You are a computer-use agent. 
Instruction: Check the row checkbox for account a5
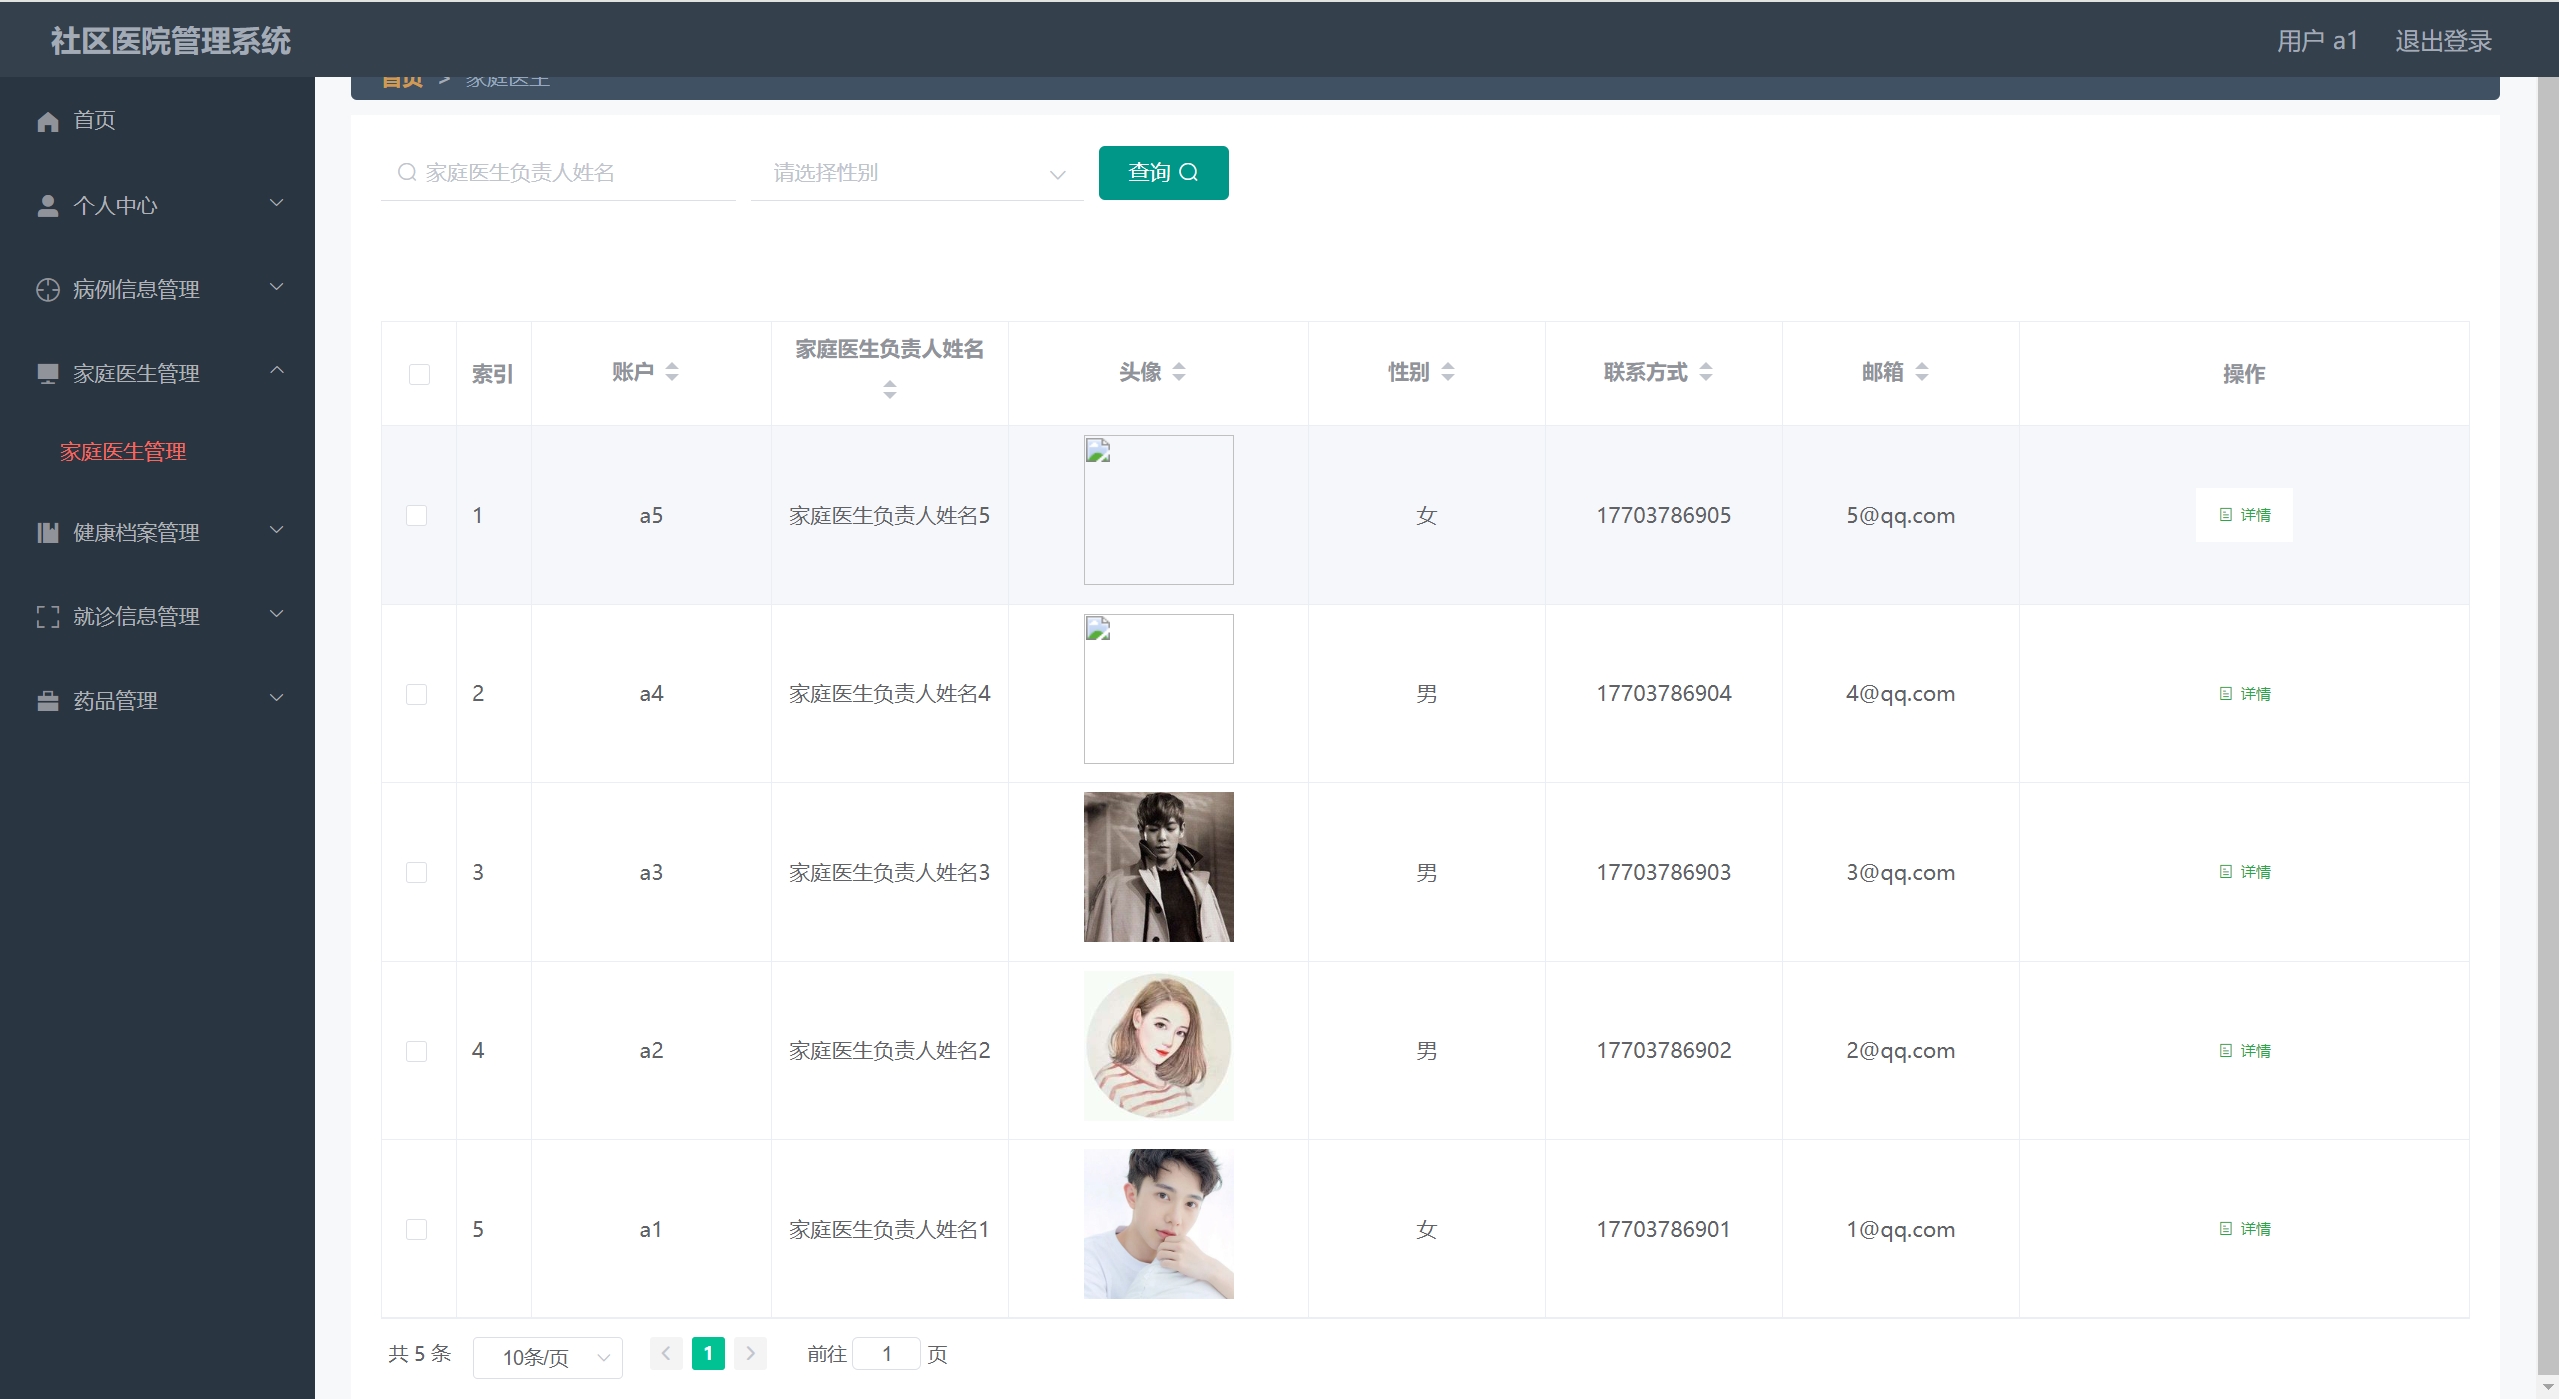click(x=417, y=515)
